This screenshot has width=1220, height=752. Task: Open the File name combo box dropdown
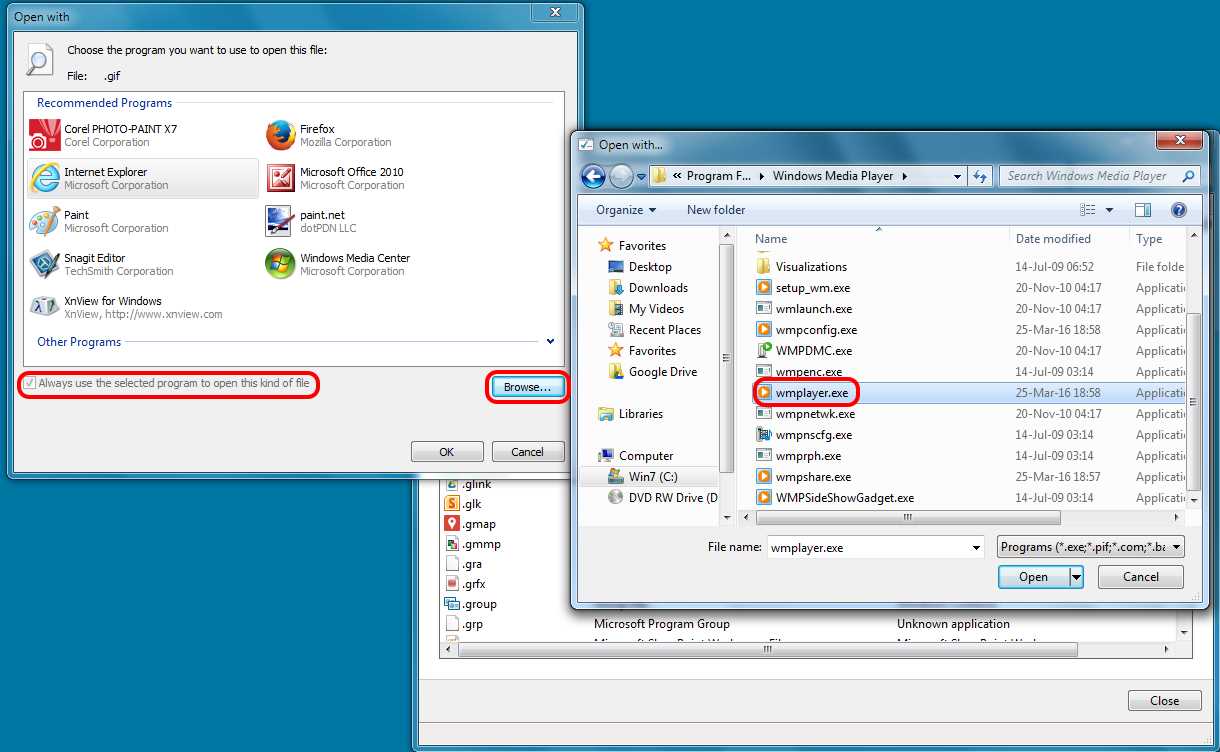[976, 548]
